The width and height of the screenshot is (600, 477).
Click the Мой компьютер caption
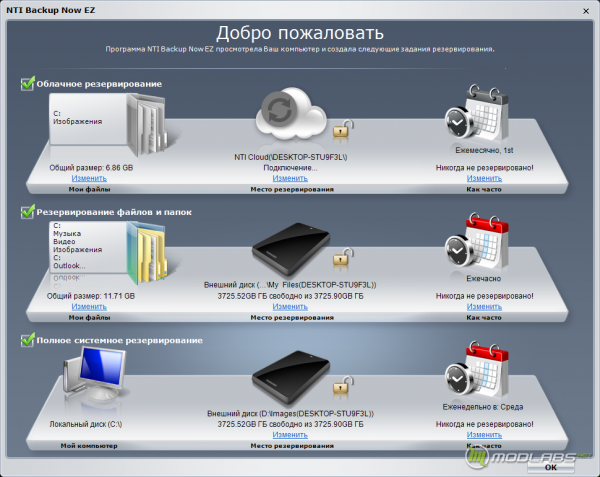point(89,446)
